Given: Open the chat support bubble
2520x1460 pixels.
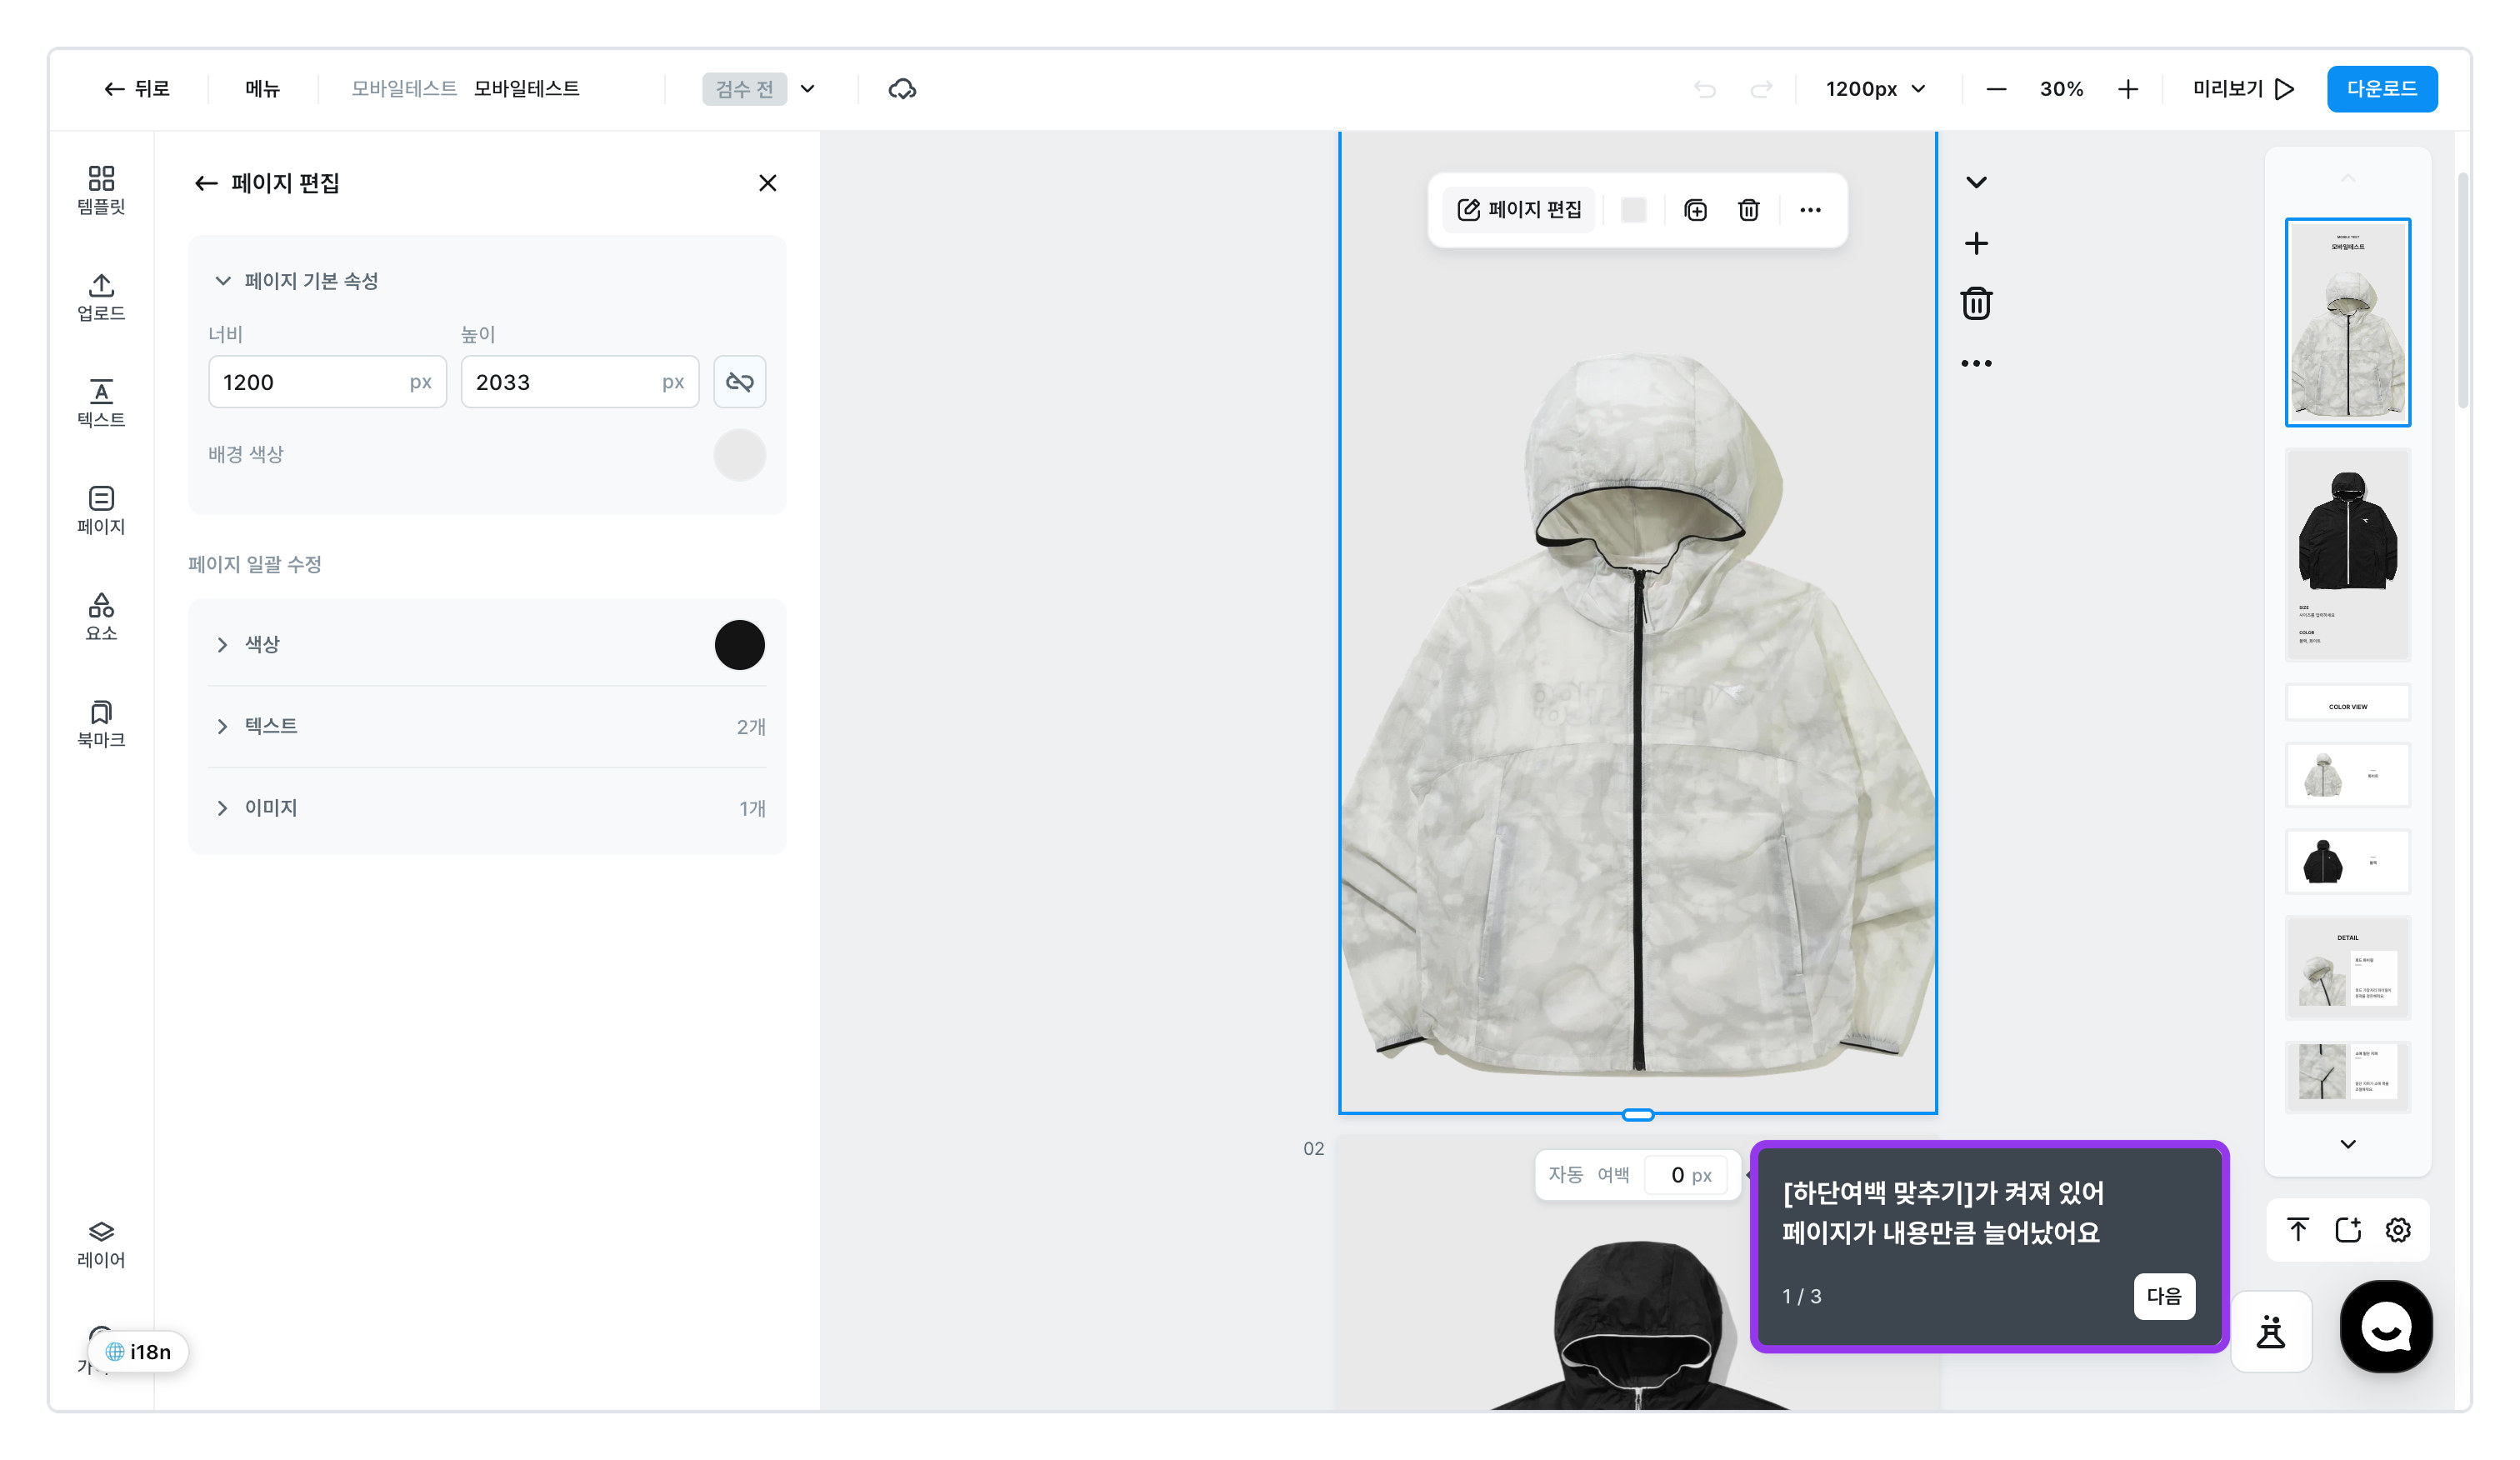Looking at the screenshot, I should point(2386,1326).
